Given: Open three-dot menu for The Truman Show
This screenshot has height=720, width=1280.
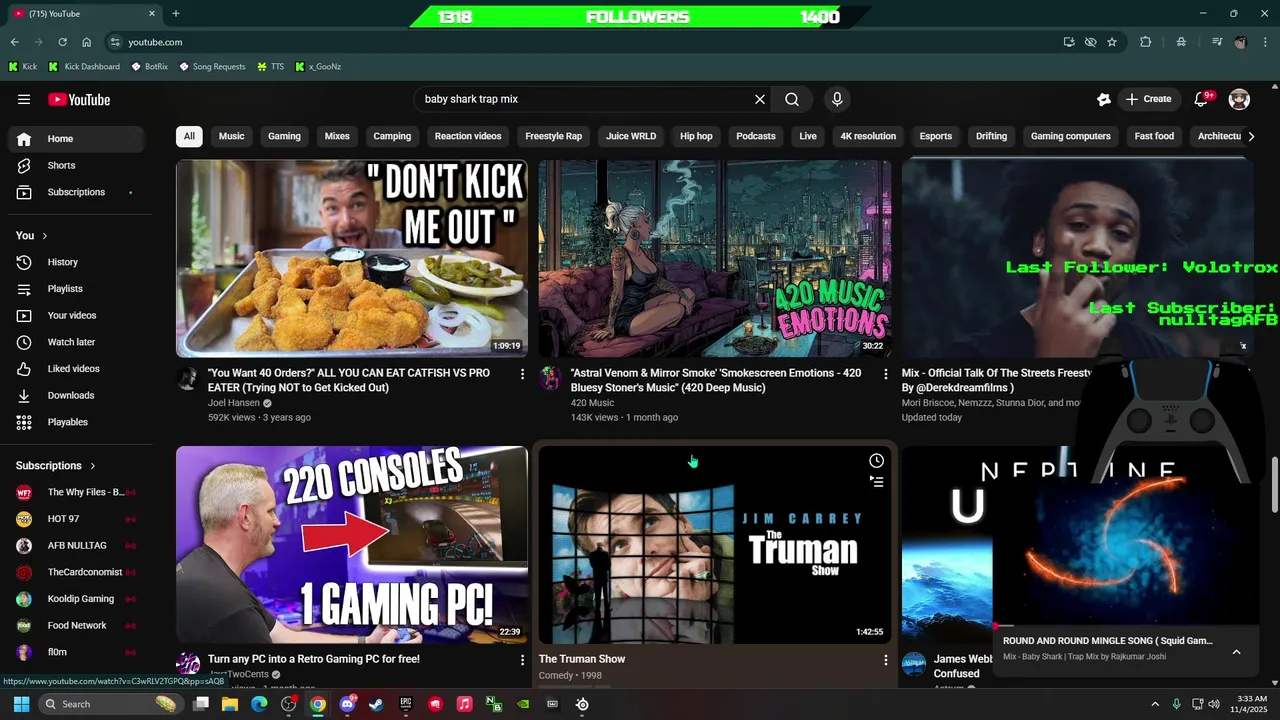Looking at the screenshot, I should click(x=885, y=660).
